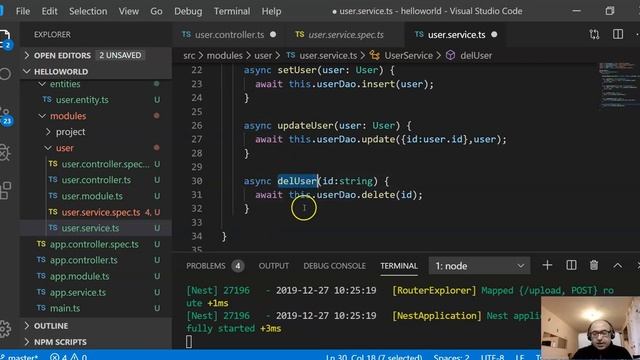Maximize the panel with up chevron

click(618, 266)
